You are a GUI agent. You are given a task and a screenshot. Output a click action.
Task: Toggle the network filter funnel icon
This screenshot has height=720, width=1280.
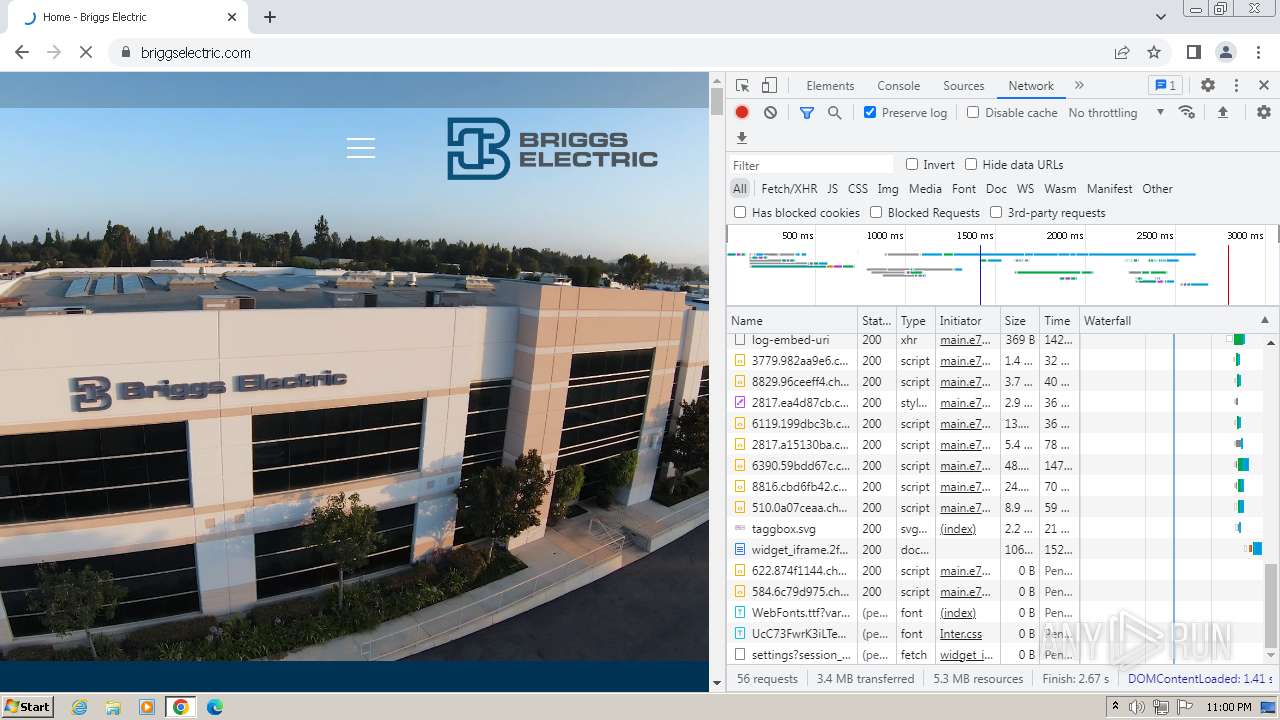click(807, 113)
